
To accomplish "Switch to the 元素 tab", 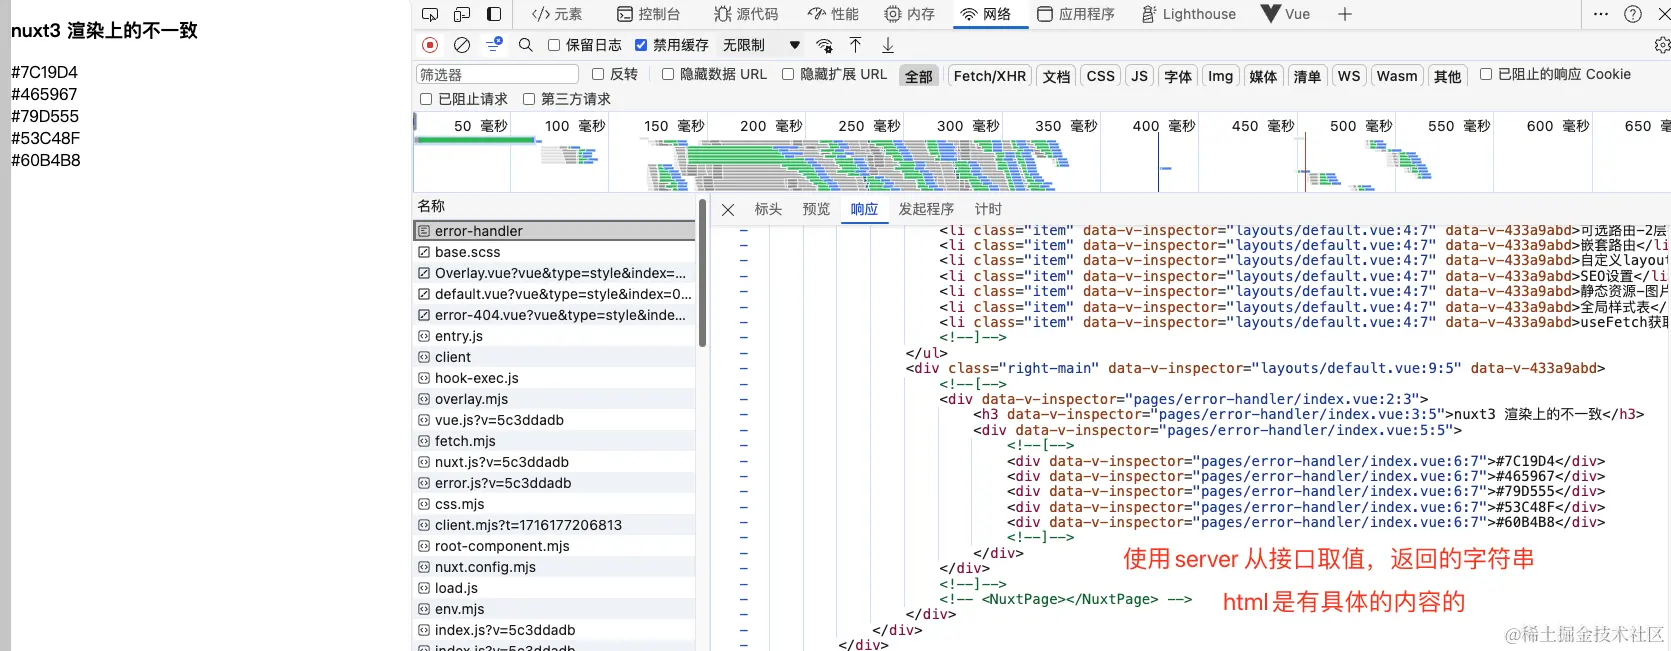I will pyautogui.click(x=557, y=14).
